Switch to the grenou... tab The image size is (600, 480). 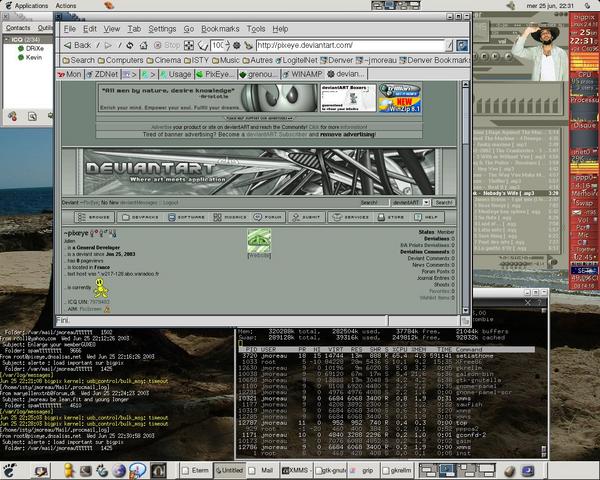258,74
